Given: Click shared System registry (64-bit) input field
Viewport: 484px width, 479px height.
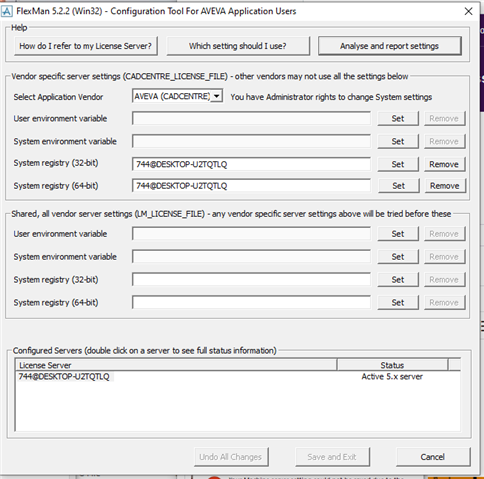Looking at the screenshot, I should point(251,302).
